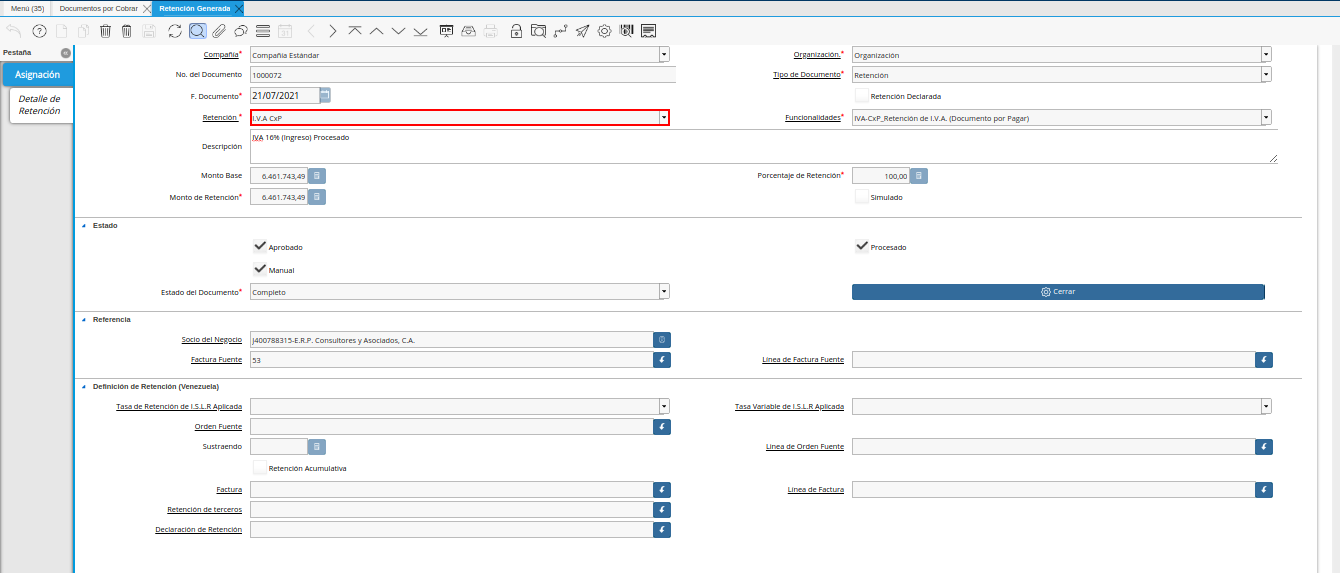Open the Active Workflows icon

click(560, 31)
